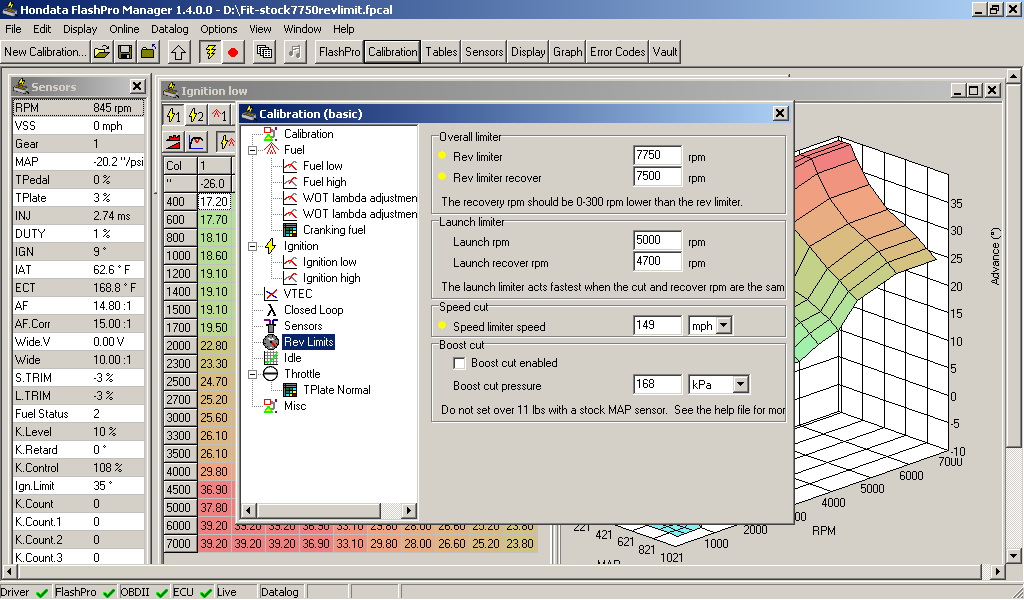Click the Display toolbar button
The width and height of the screenshot is (1024, 600).
tap(528, 52)
